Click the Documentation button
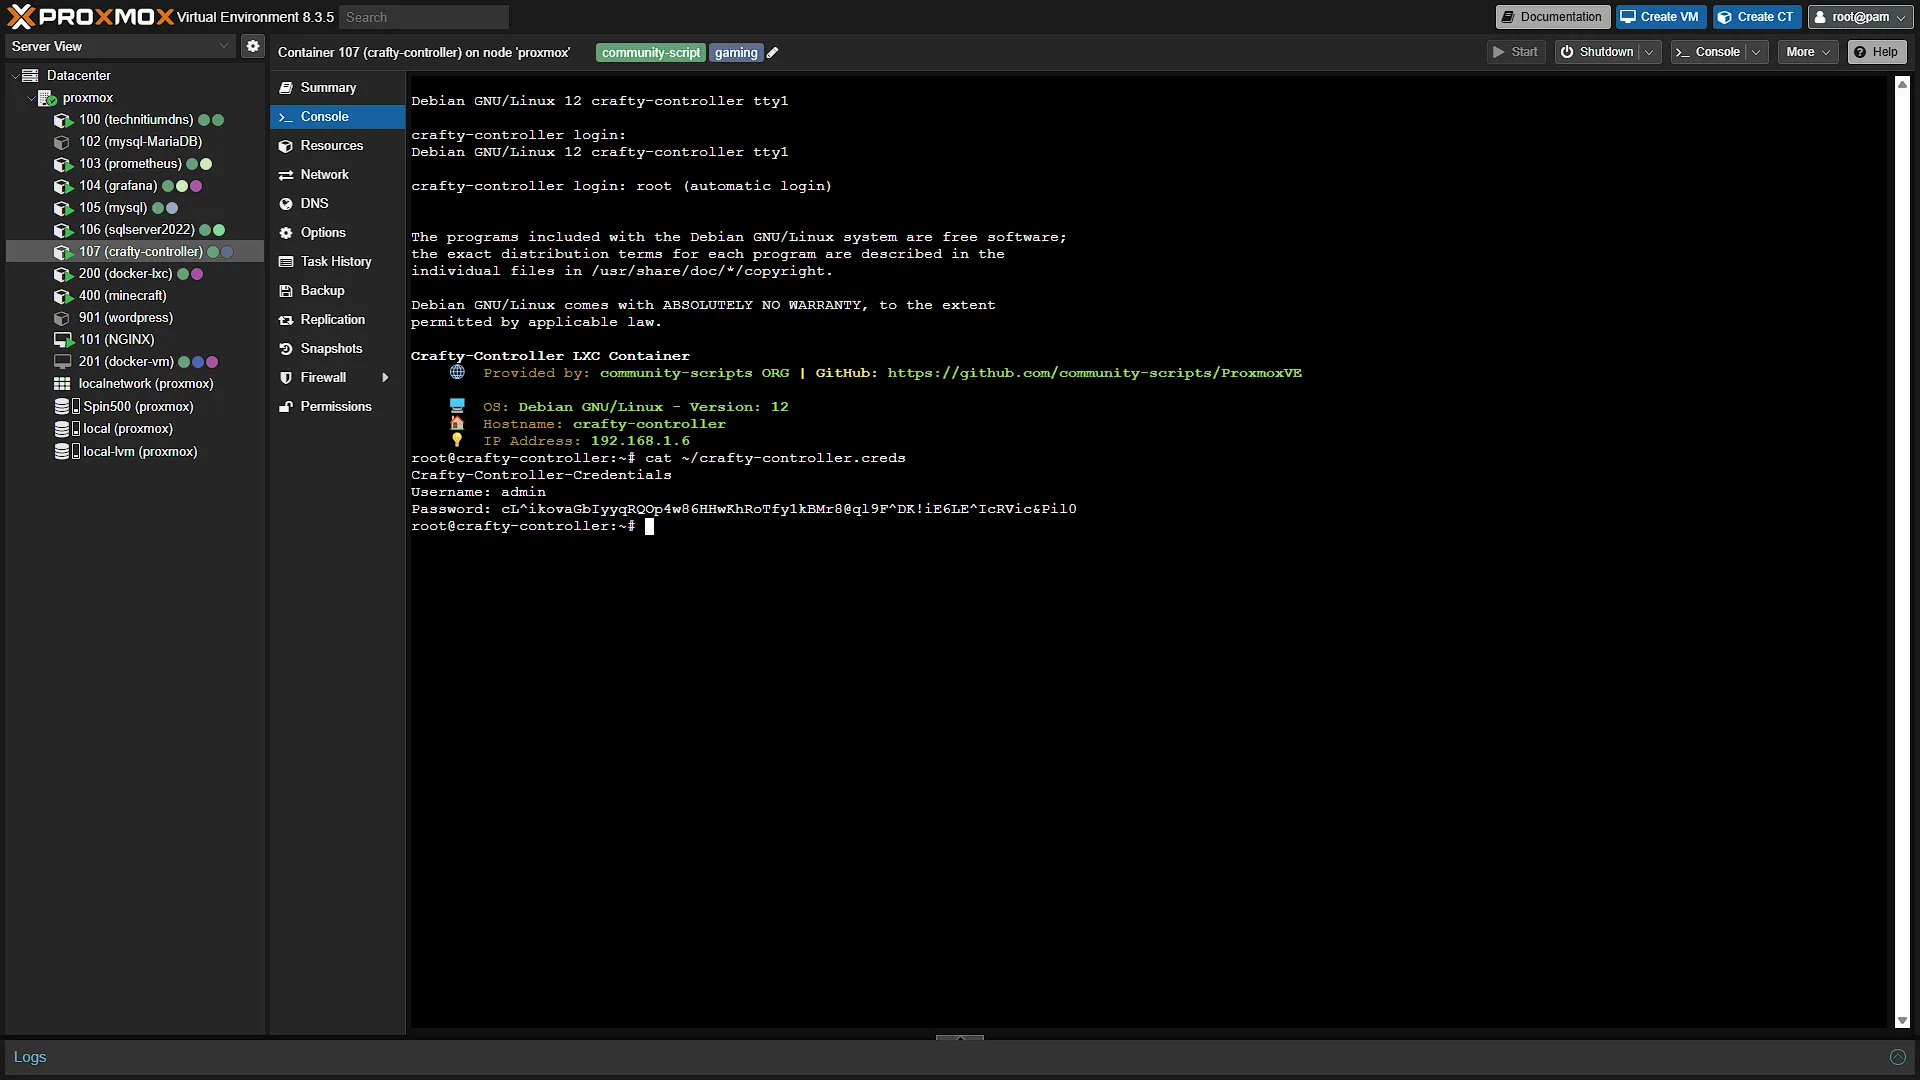The image size is (1920, 1080). pyautogui.click(x=1552, y=17)
